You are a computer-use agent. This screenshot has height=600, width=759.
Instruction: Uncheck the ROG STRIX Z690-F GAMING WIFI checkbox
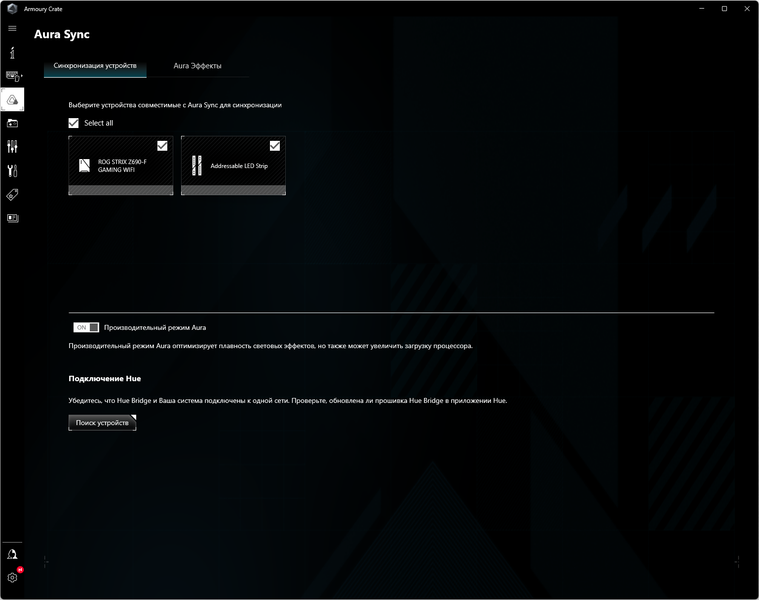[x=162, y=146]
